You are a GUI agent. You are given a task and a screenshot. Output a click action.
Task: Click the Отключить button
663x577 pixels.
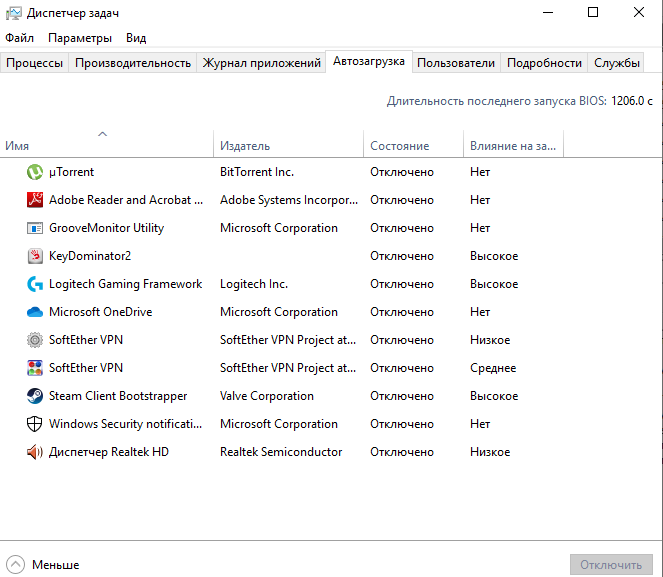point(611,565)
